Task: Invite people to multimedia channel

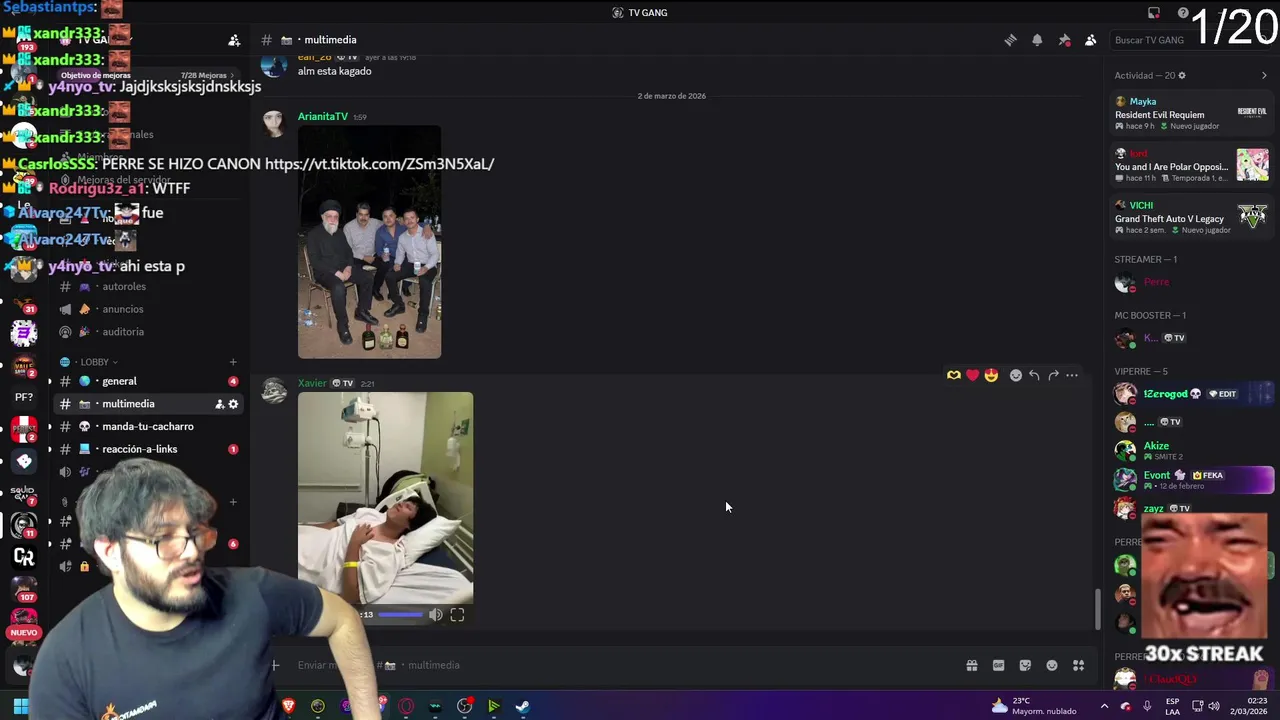Action: 219,404
